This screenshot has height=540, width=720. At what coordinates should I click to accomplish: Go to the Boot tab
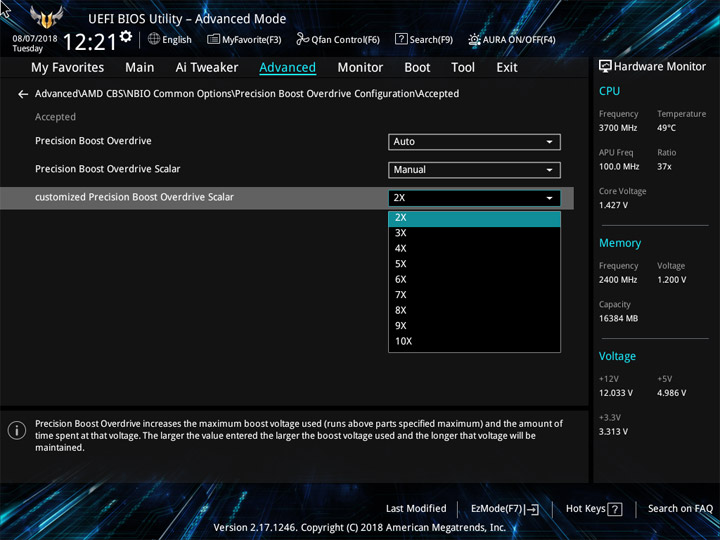[417, 68]
